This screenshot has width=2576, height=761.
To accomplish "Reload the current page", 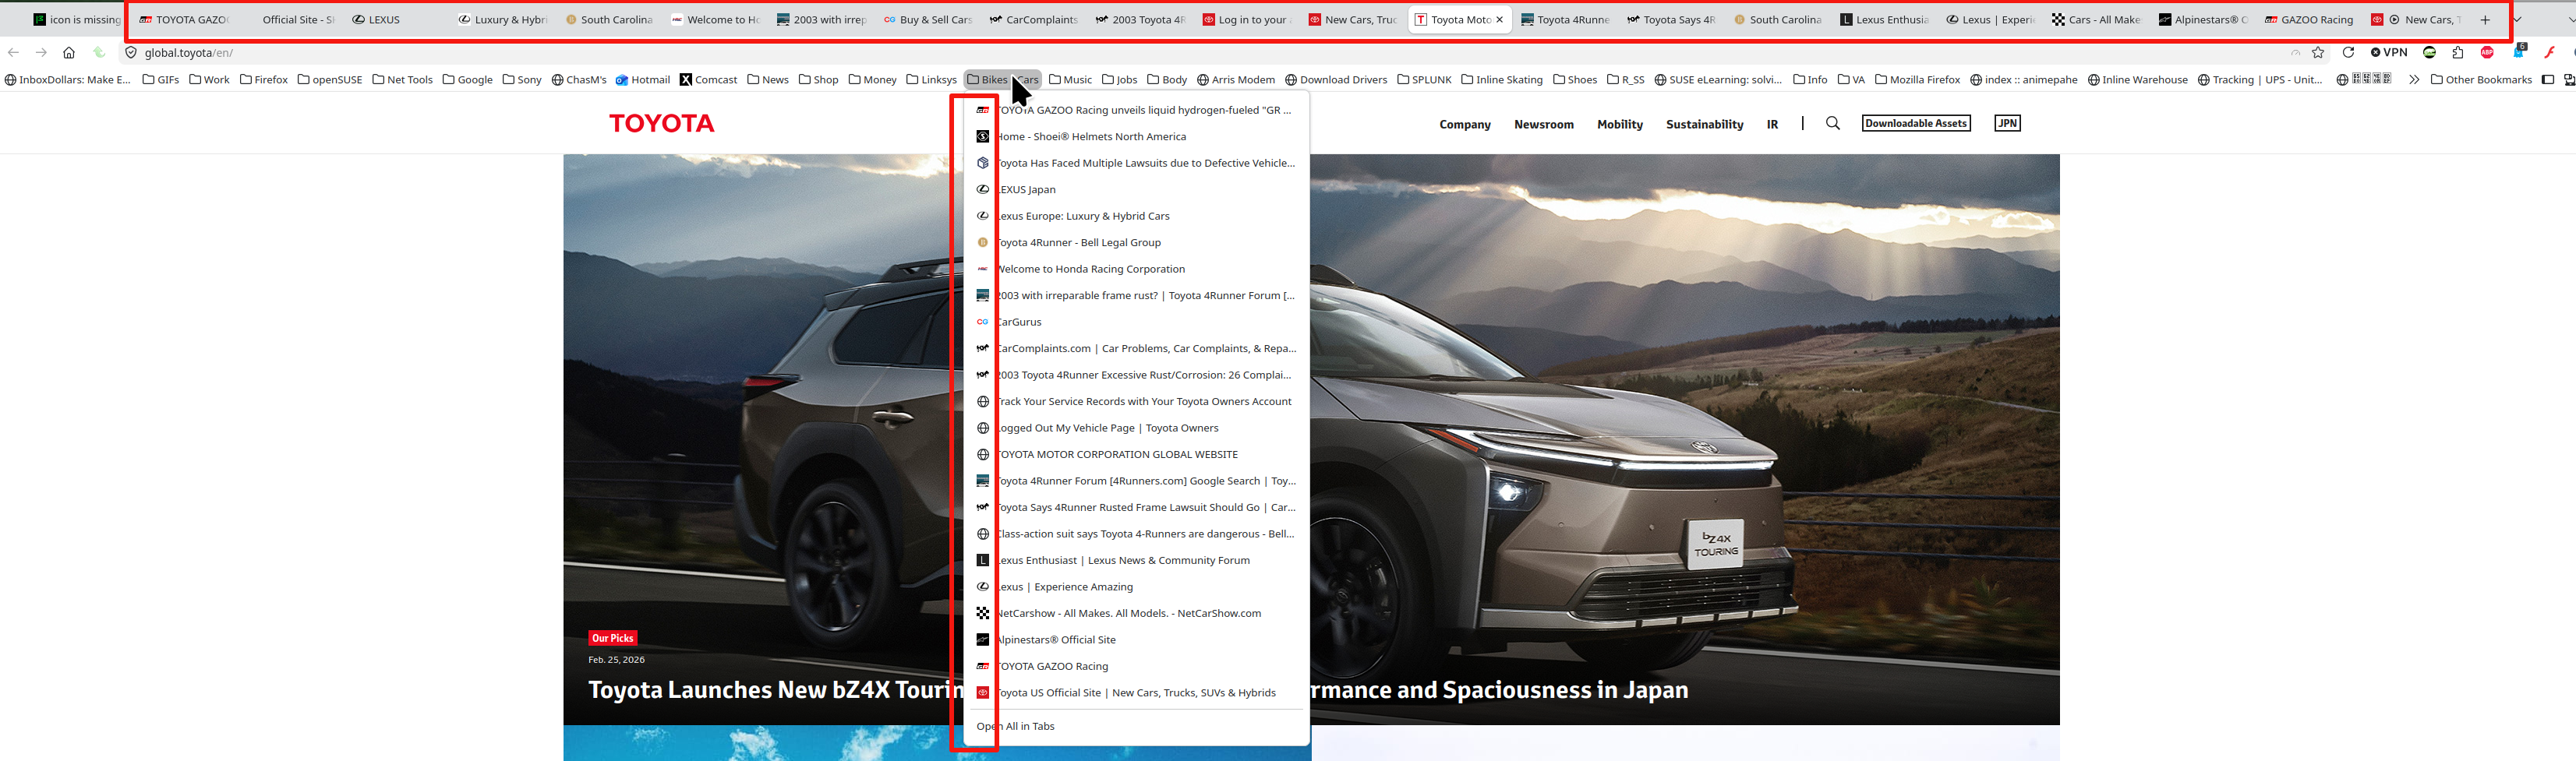I will coord(2348,53).
